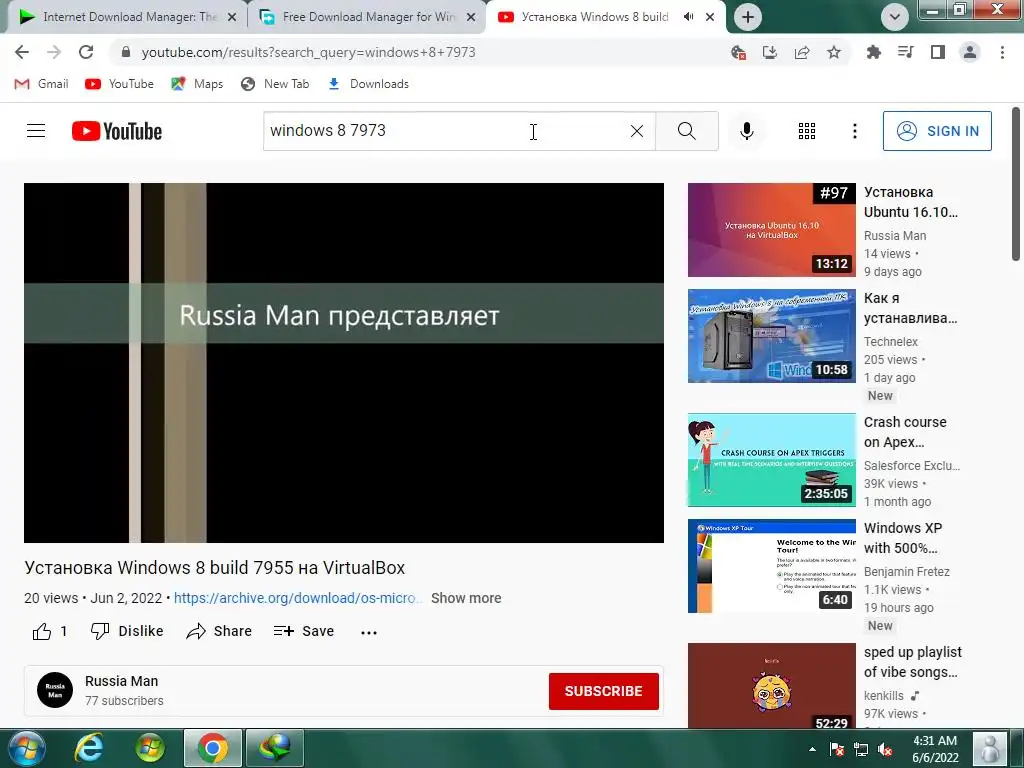Open the blocked cookies icon in address bar
The height and width of the screenshot is (768, 1024).
tap(738, 52)
